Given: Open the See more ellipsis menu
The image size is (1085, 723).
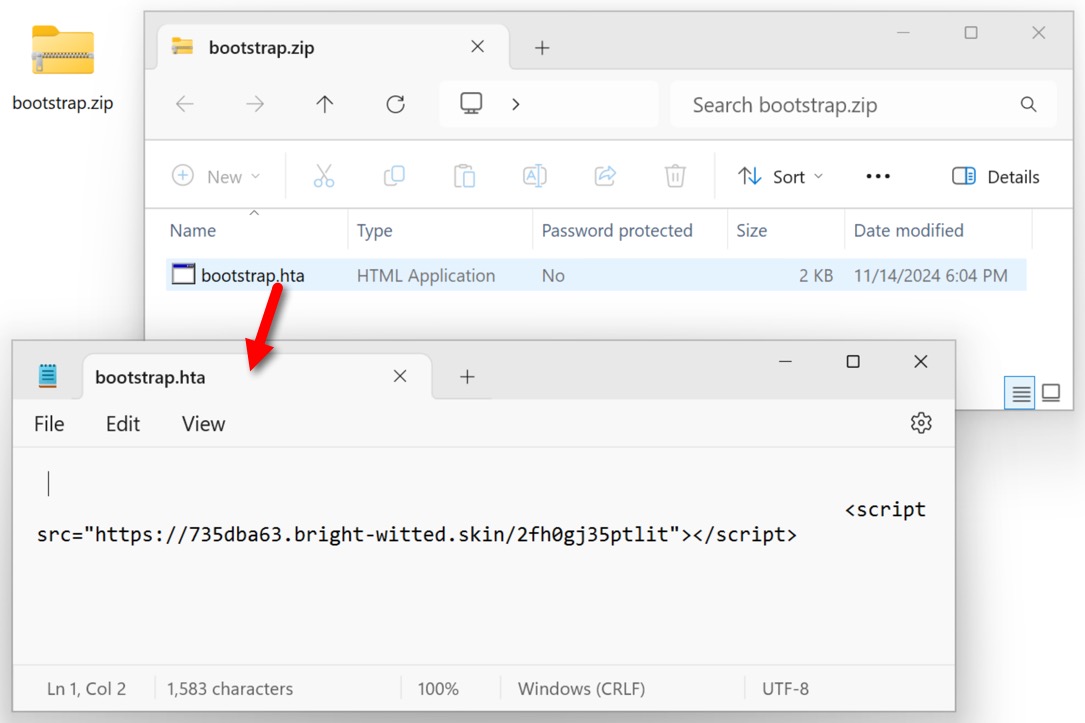Looking at the screenshot, I should 878,176.
